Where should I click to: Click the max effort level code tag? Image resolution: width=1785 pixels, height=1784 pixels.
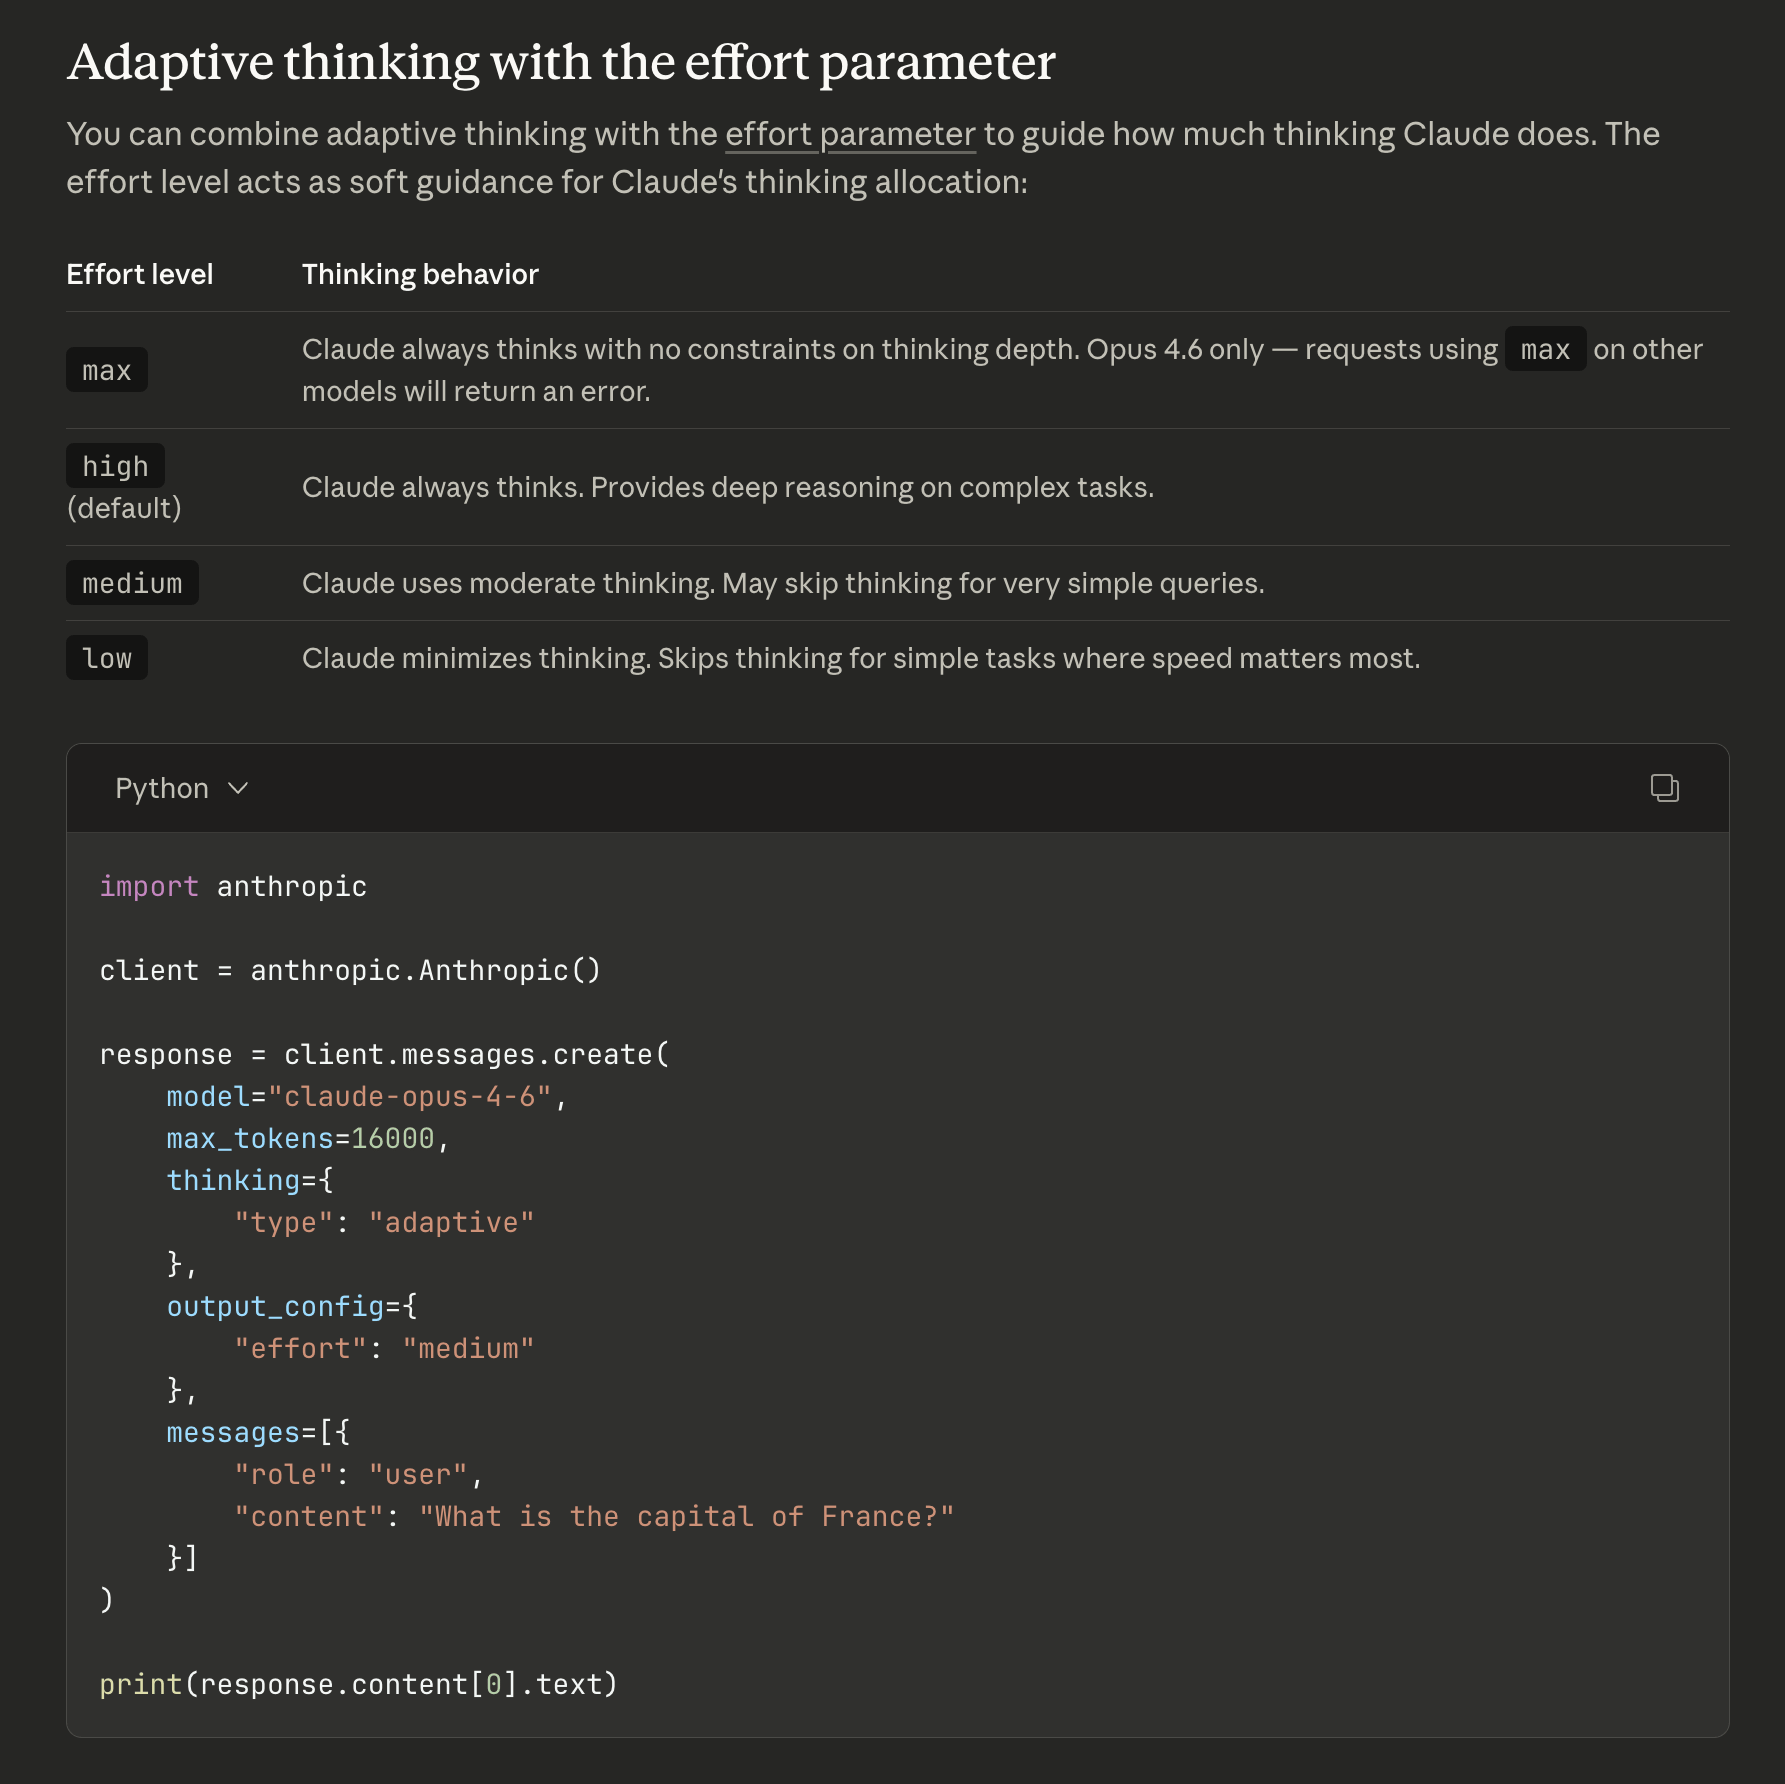[x=107, y=370]
